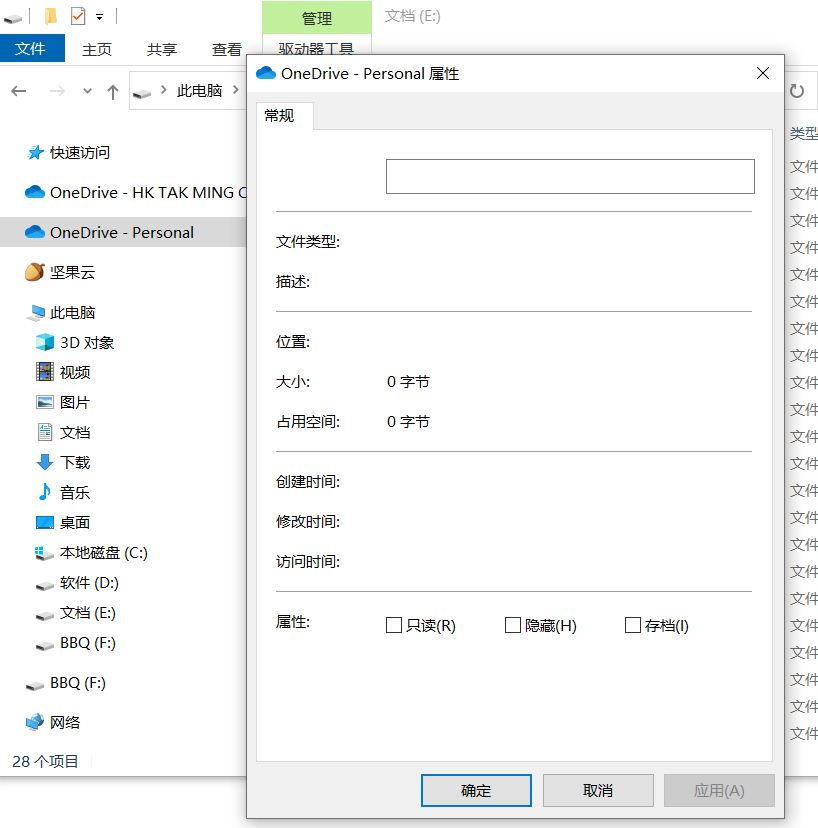Click the 坚果云 nut icon

[x=35, y=272]
